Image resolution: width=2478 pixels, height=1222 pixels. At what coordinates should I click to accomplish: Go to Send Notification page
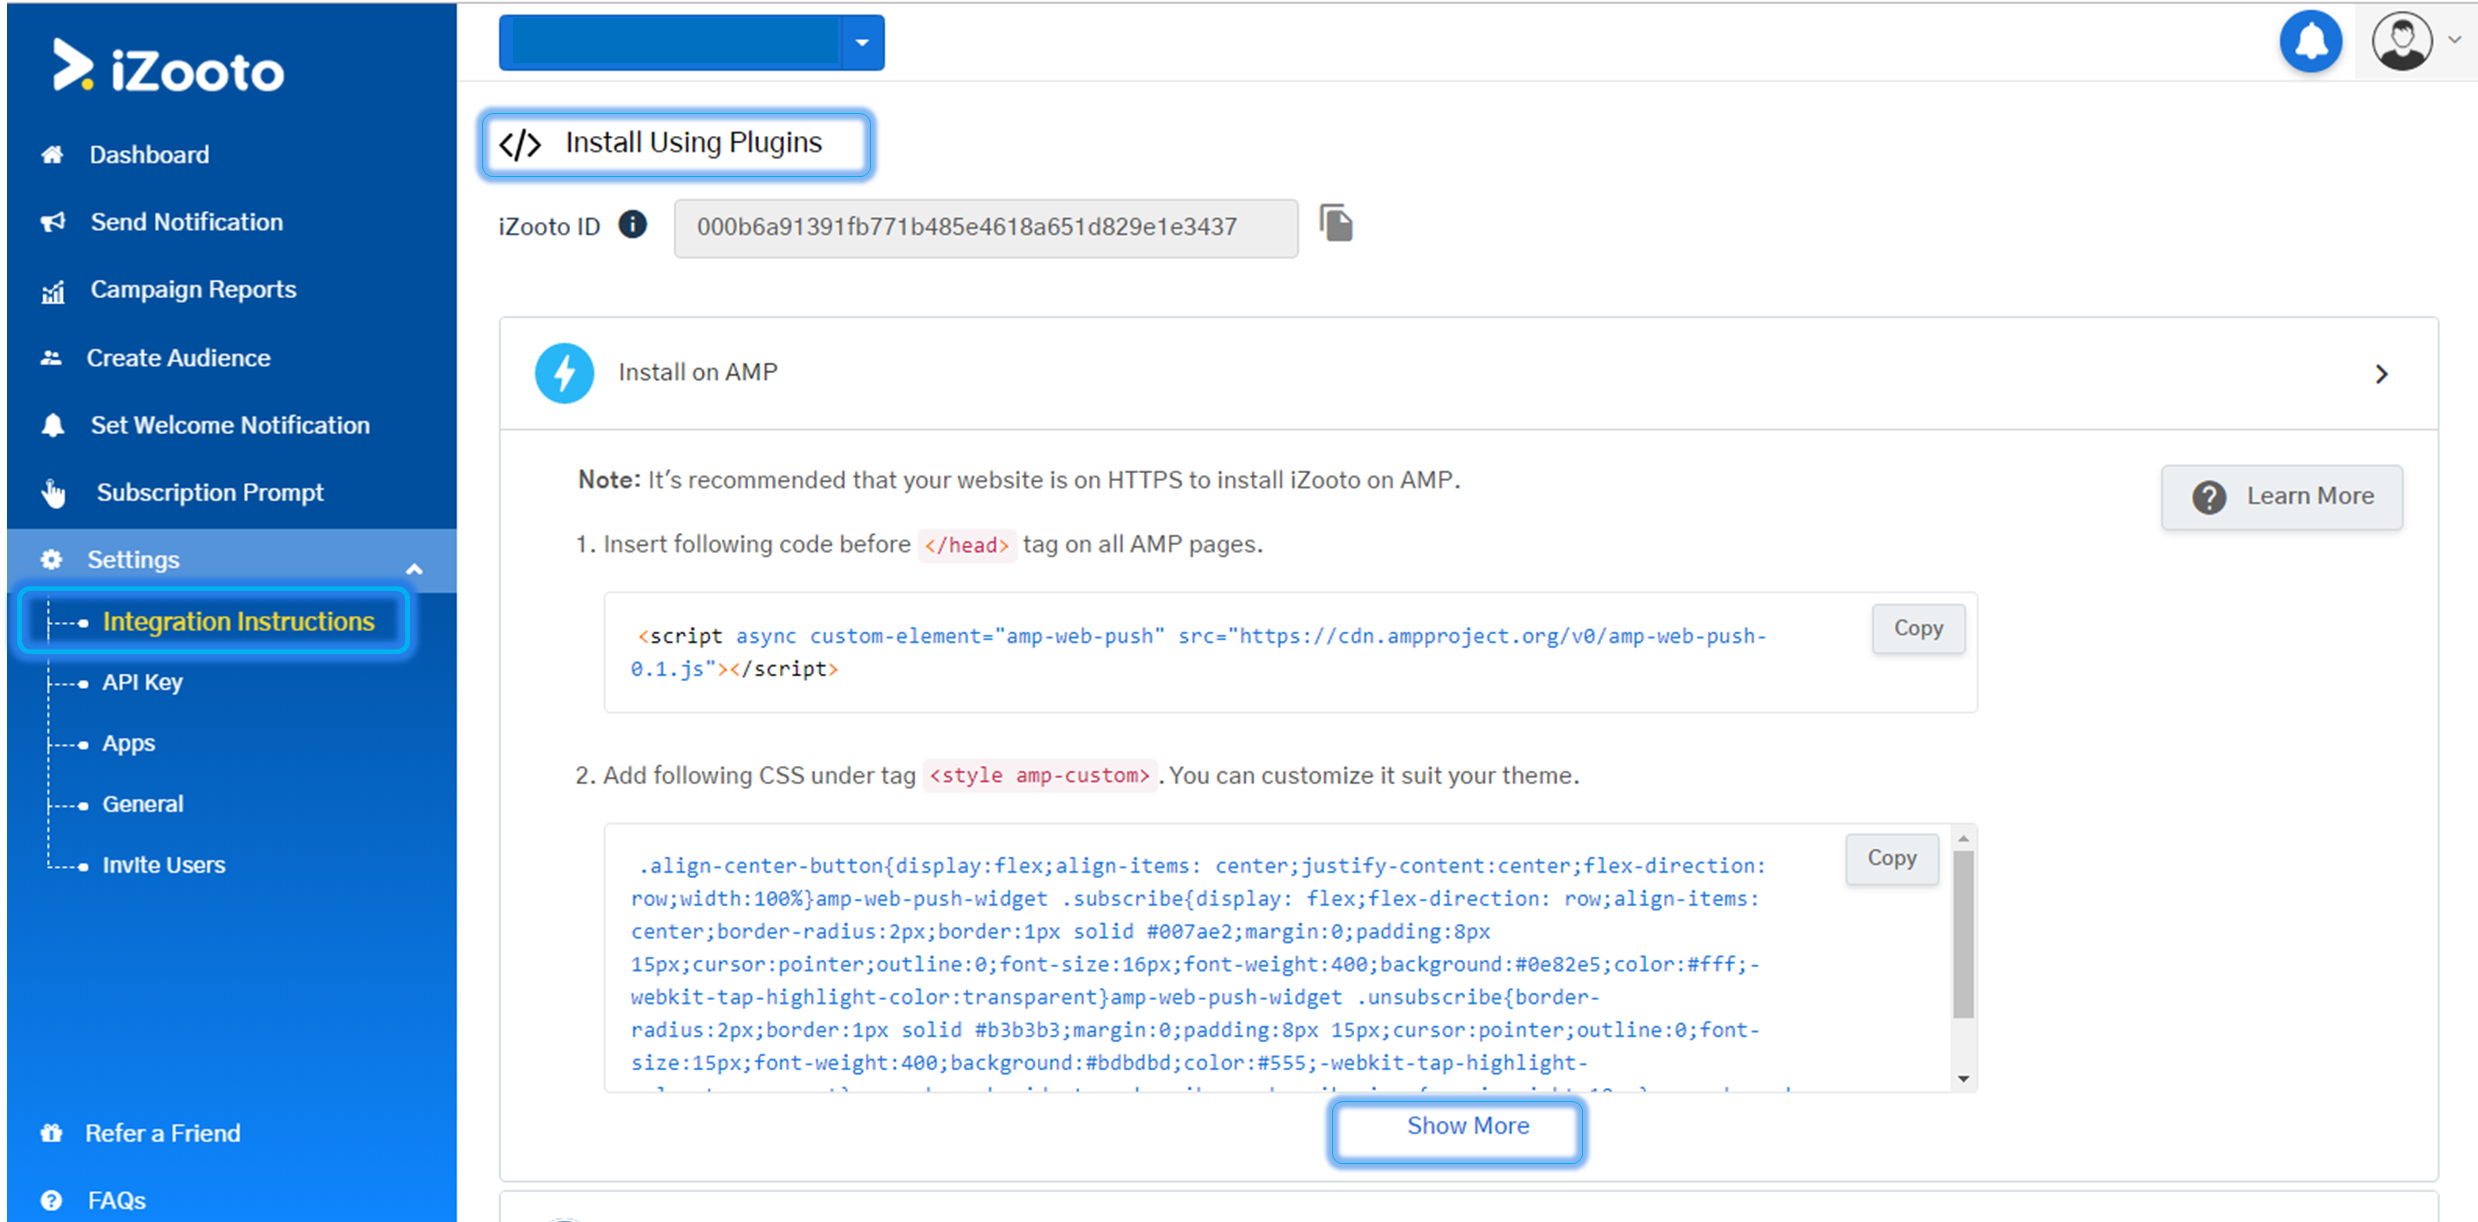click(x=186, y=222)
